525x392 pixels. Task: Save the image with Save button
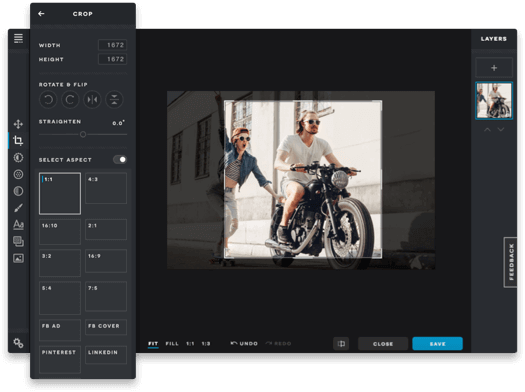[x=438, y=344]
